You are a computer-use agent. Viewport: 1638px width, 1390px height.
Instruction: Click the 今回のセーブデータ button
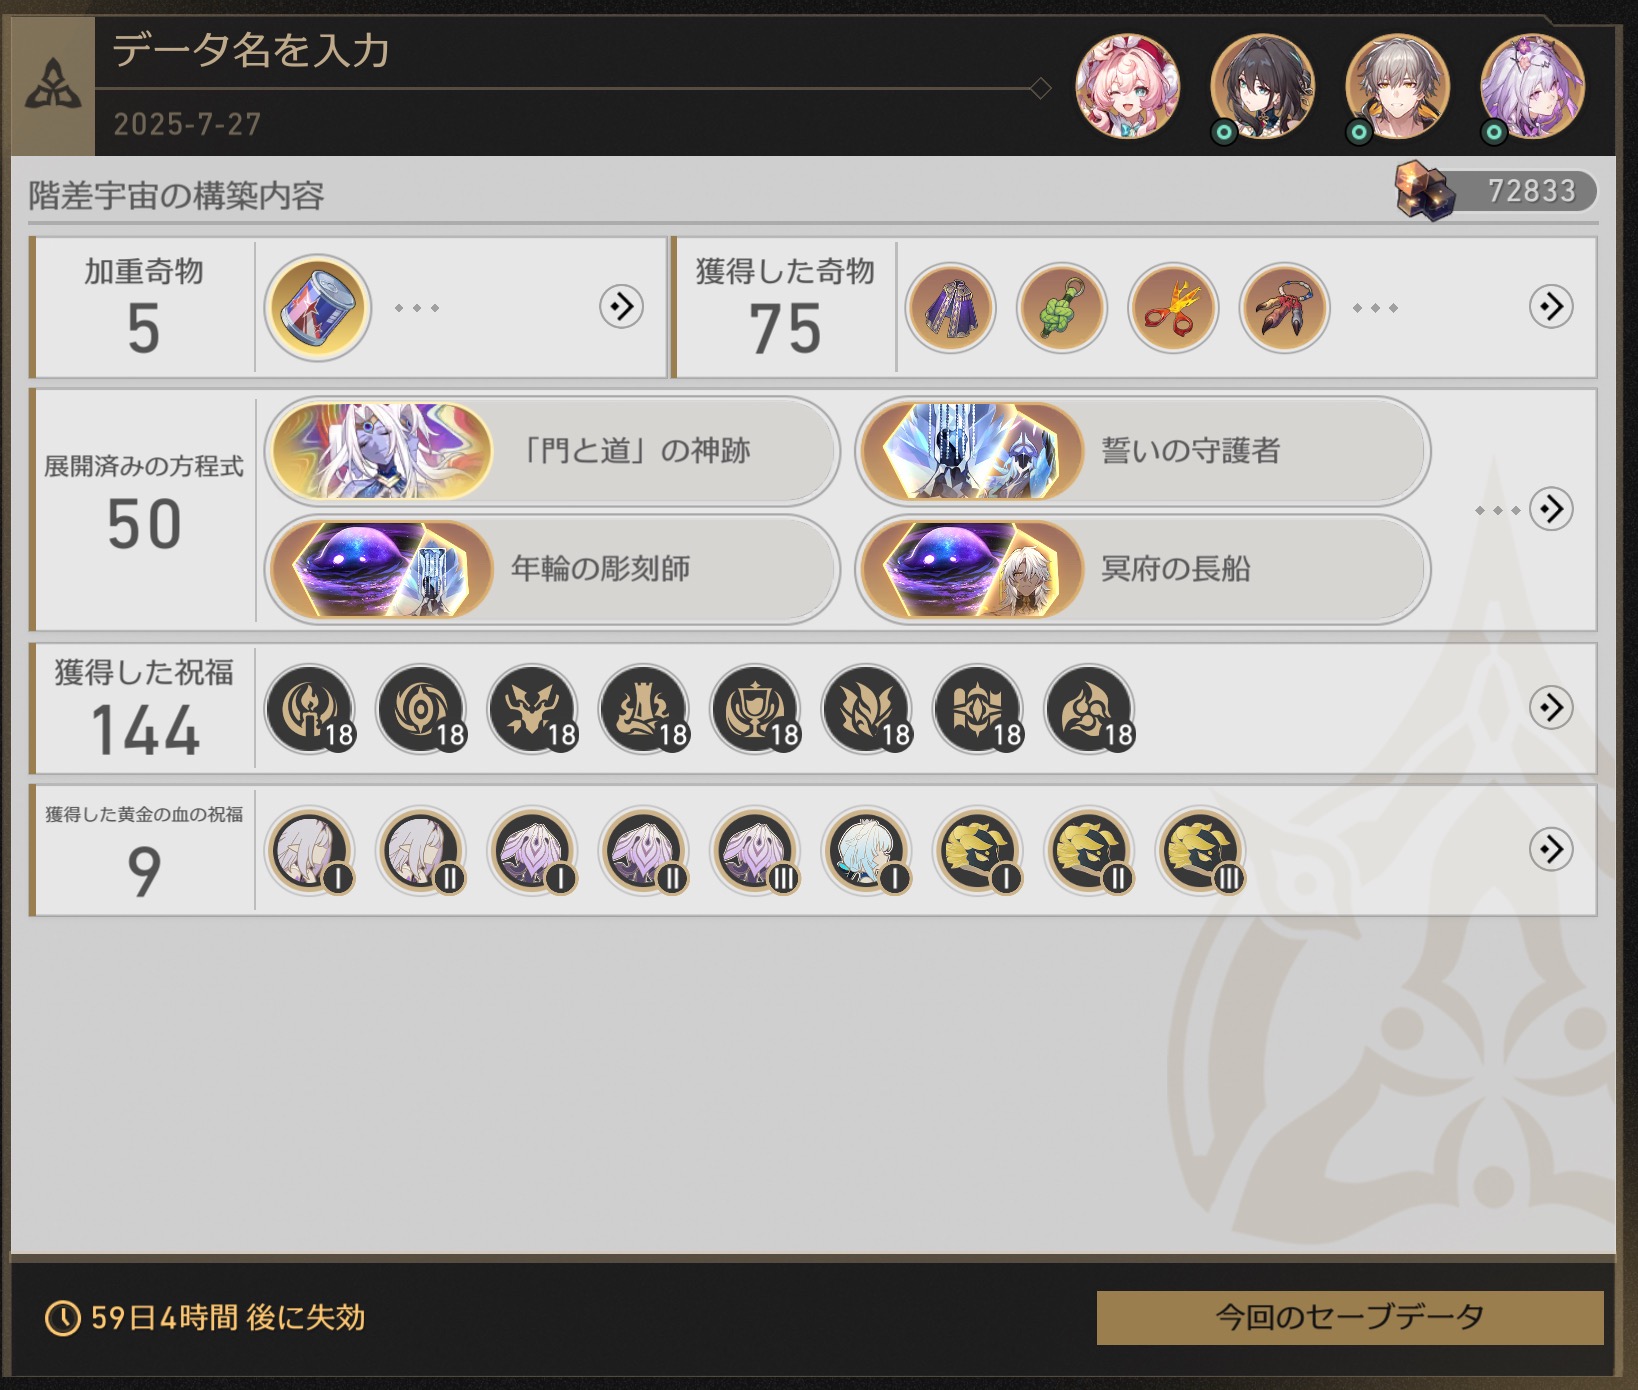point(1350,1317)
